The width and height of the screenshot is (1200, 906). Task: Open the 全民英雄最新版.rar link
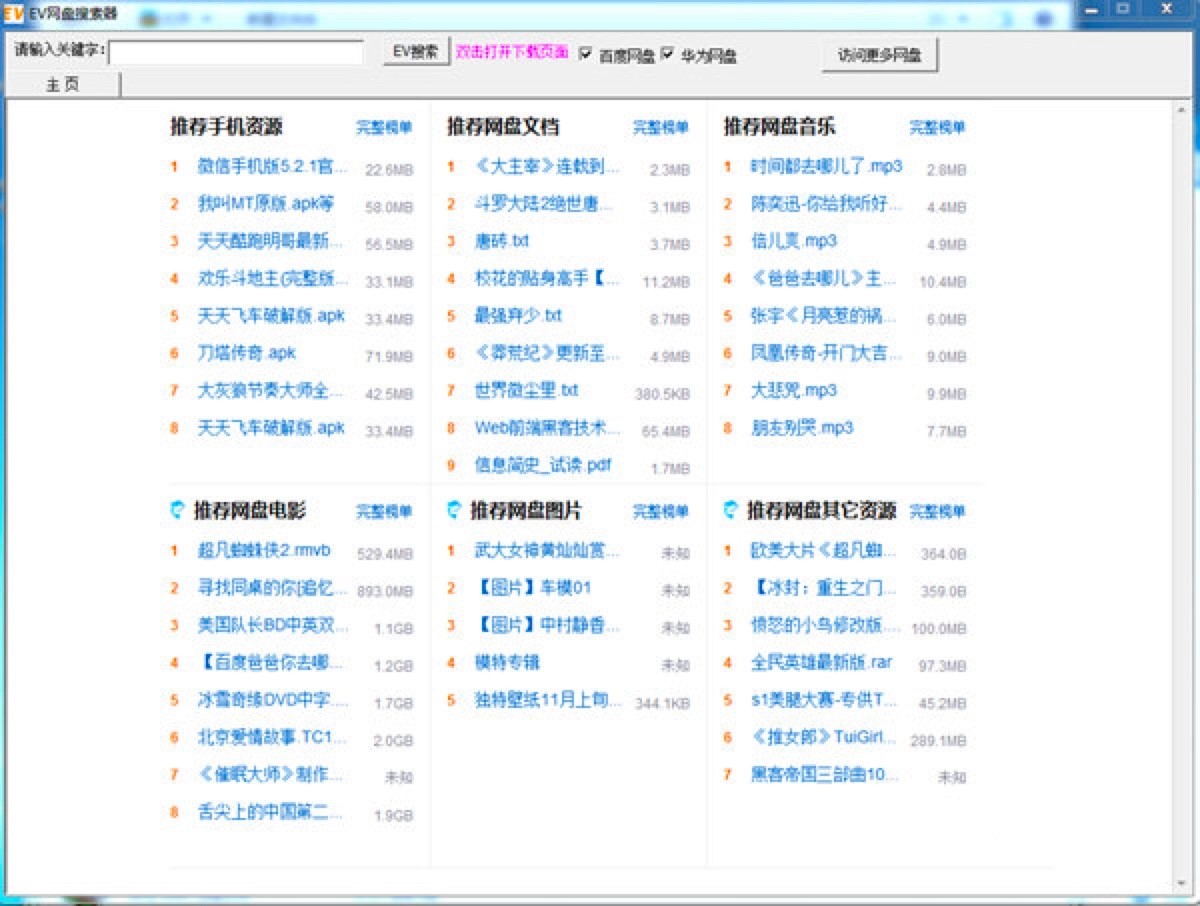click(x=821, y=661)
